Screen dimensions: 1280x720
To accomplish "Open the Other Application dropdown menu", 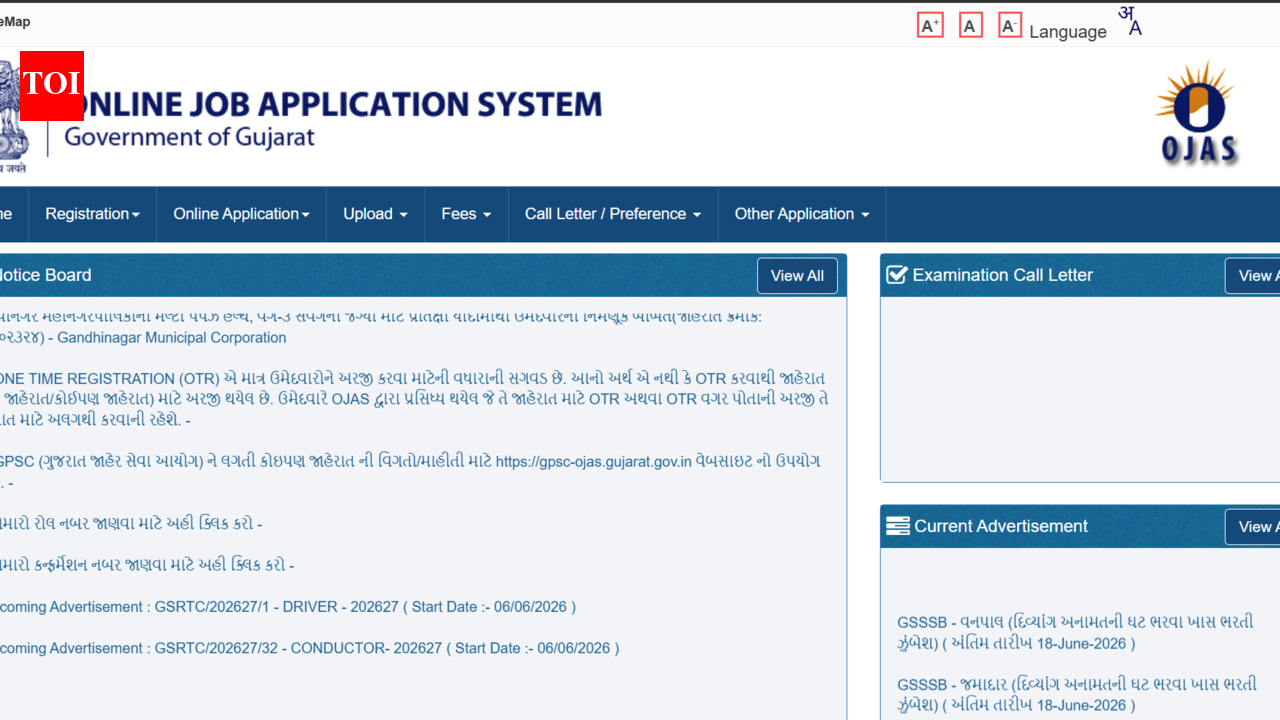I will point(802,214).
